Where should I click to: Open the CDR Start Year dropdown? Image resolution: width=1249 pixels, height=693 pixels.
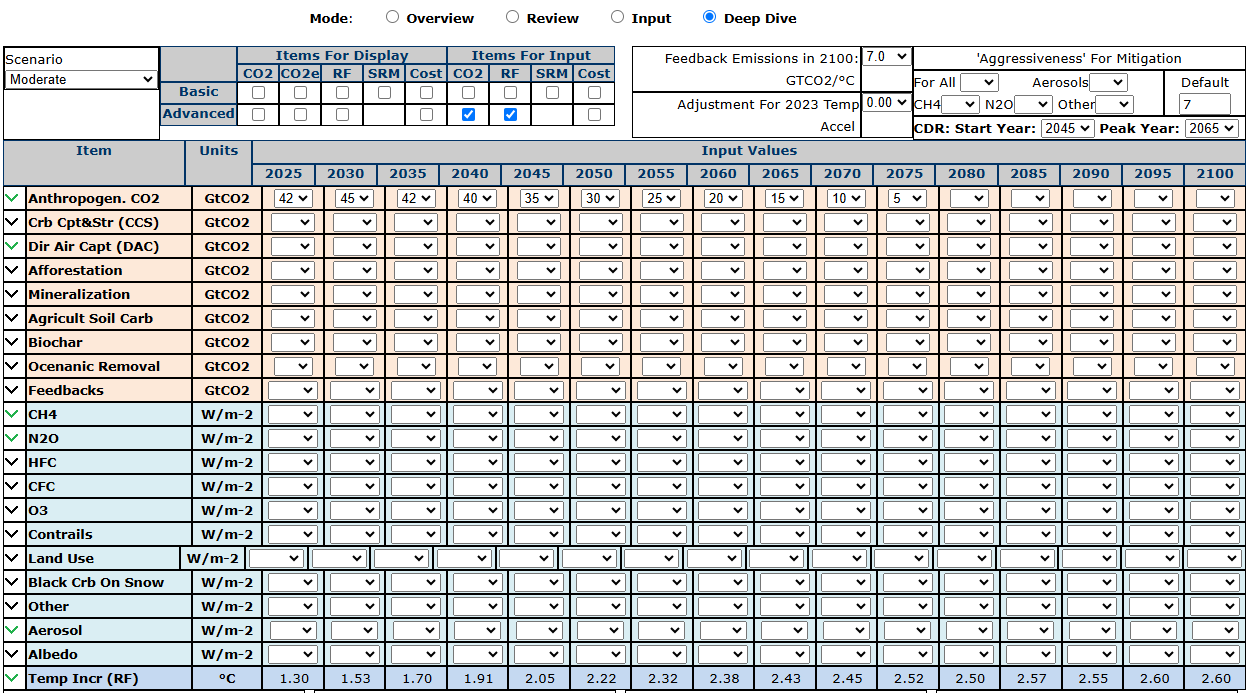(1067, 129)
